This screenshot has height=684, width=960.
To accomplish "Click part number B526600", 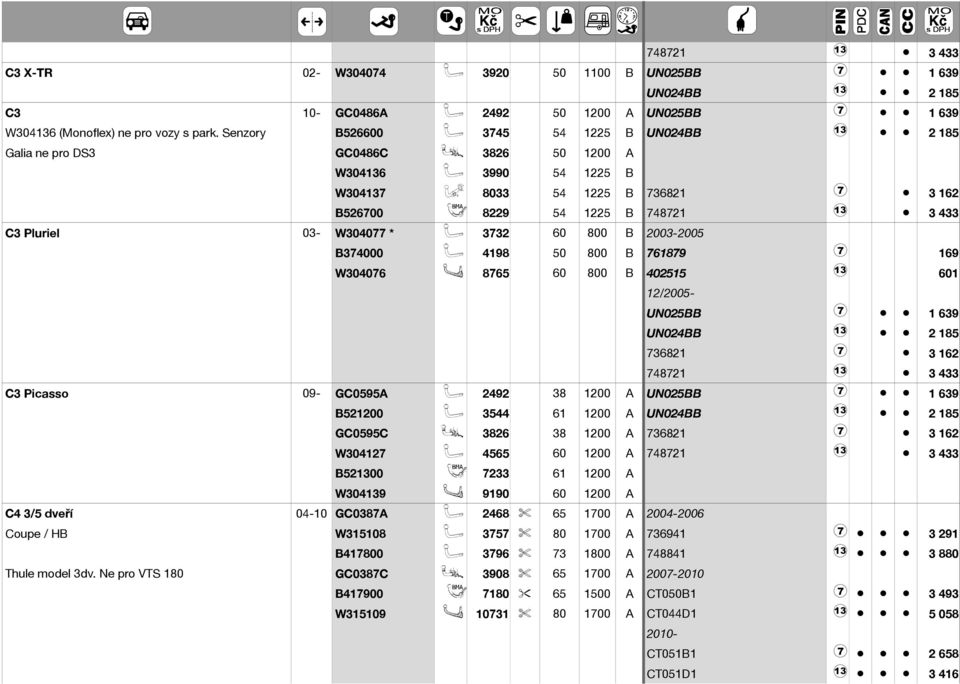I will click(359, 133).
